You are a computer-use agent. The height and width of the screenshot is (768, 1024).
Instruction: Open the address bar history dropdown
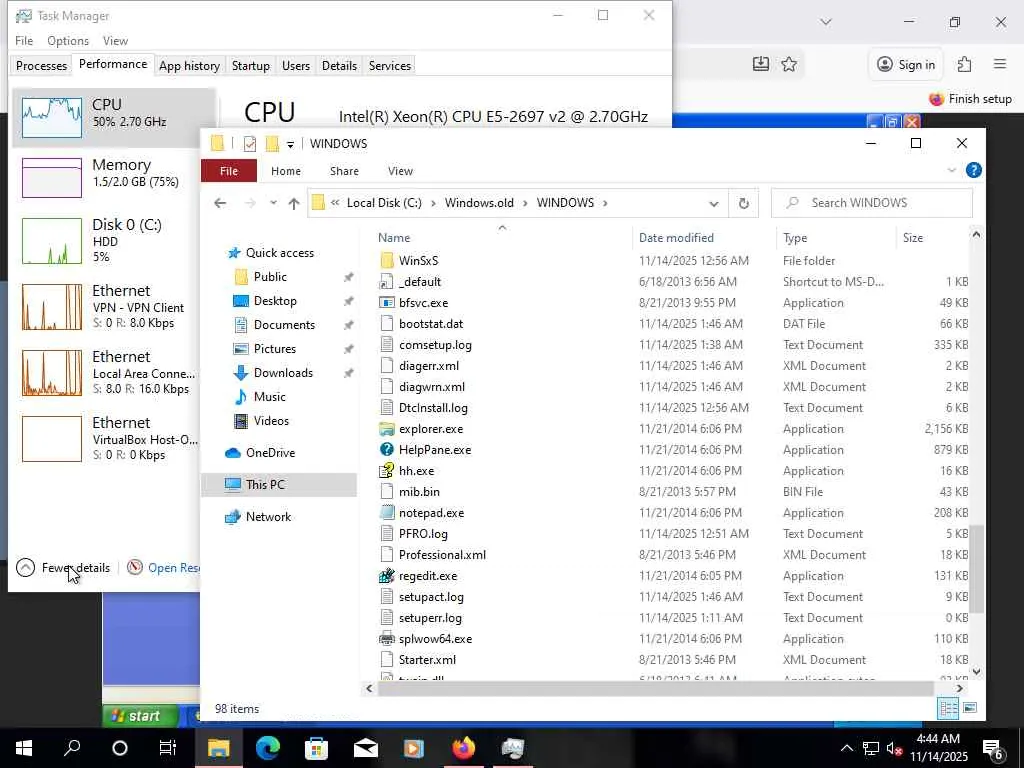click(x=713, y=204)
